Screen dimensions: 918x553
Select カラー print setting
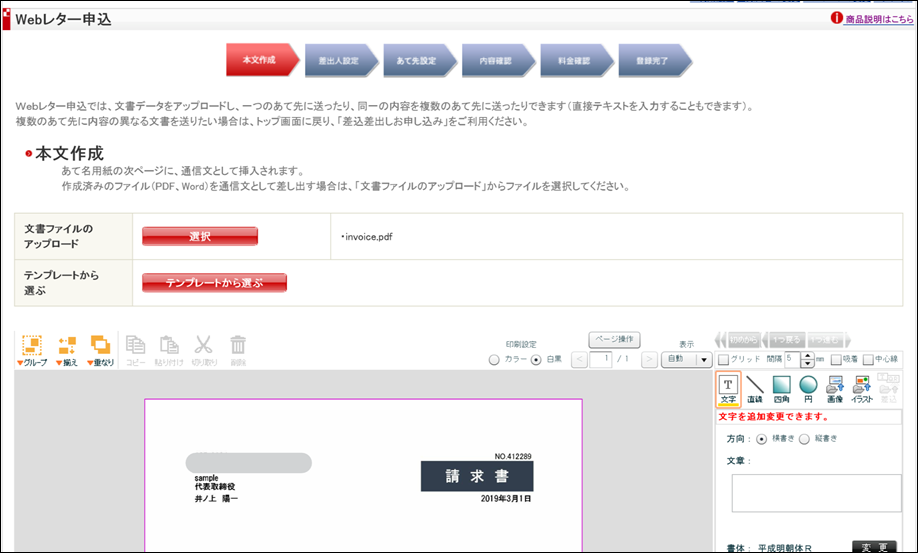click(x=494, y=360)
